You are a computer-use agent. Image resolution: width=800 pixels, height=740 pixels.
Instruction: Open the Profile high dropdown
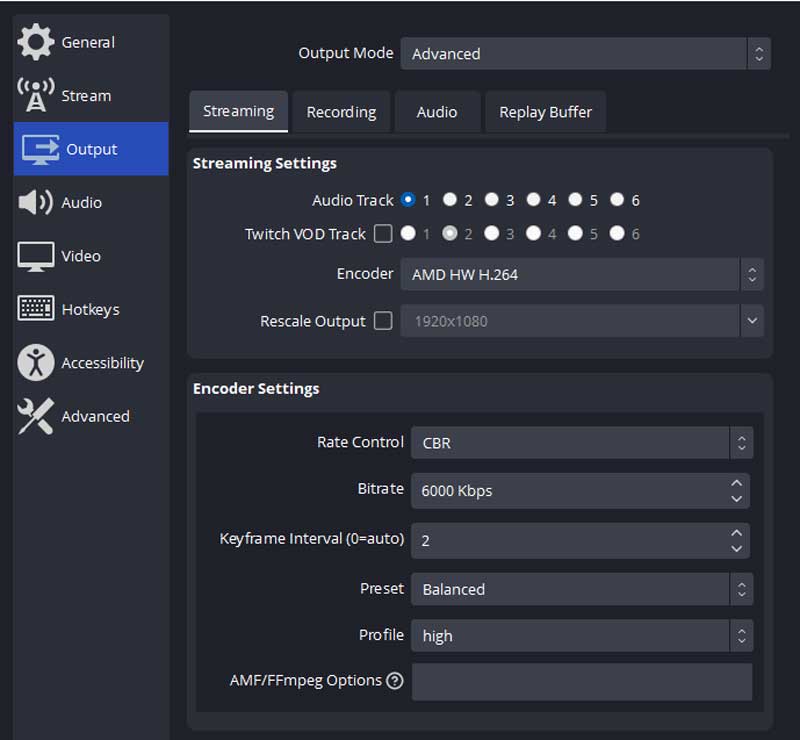(x=582, y=635)
